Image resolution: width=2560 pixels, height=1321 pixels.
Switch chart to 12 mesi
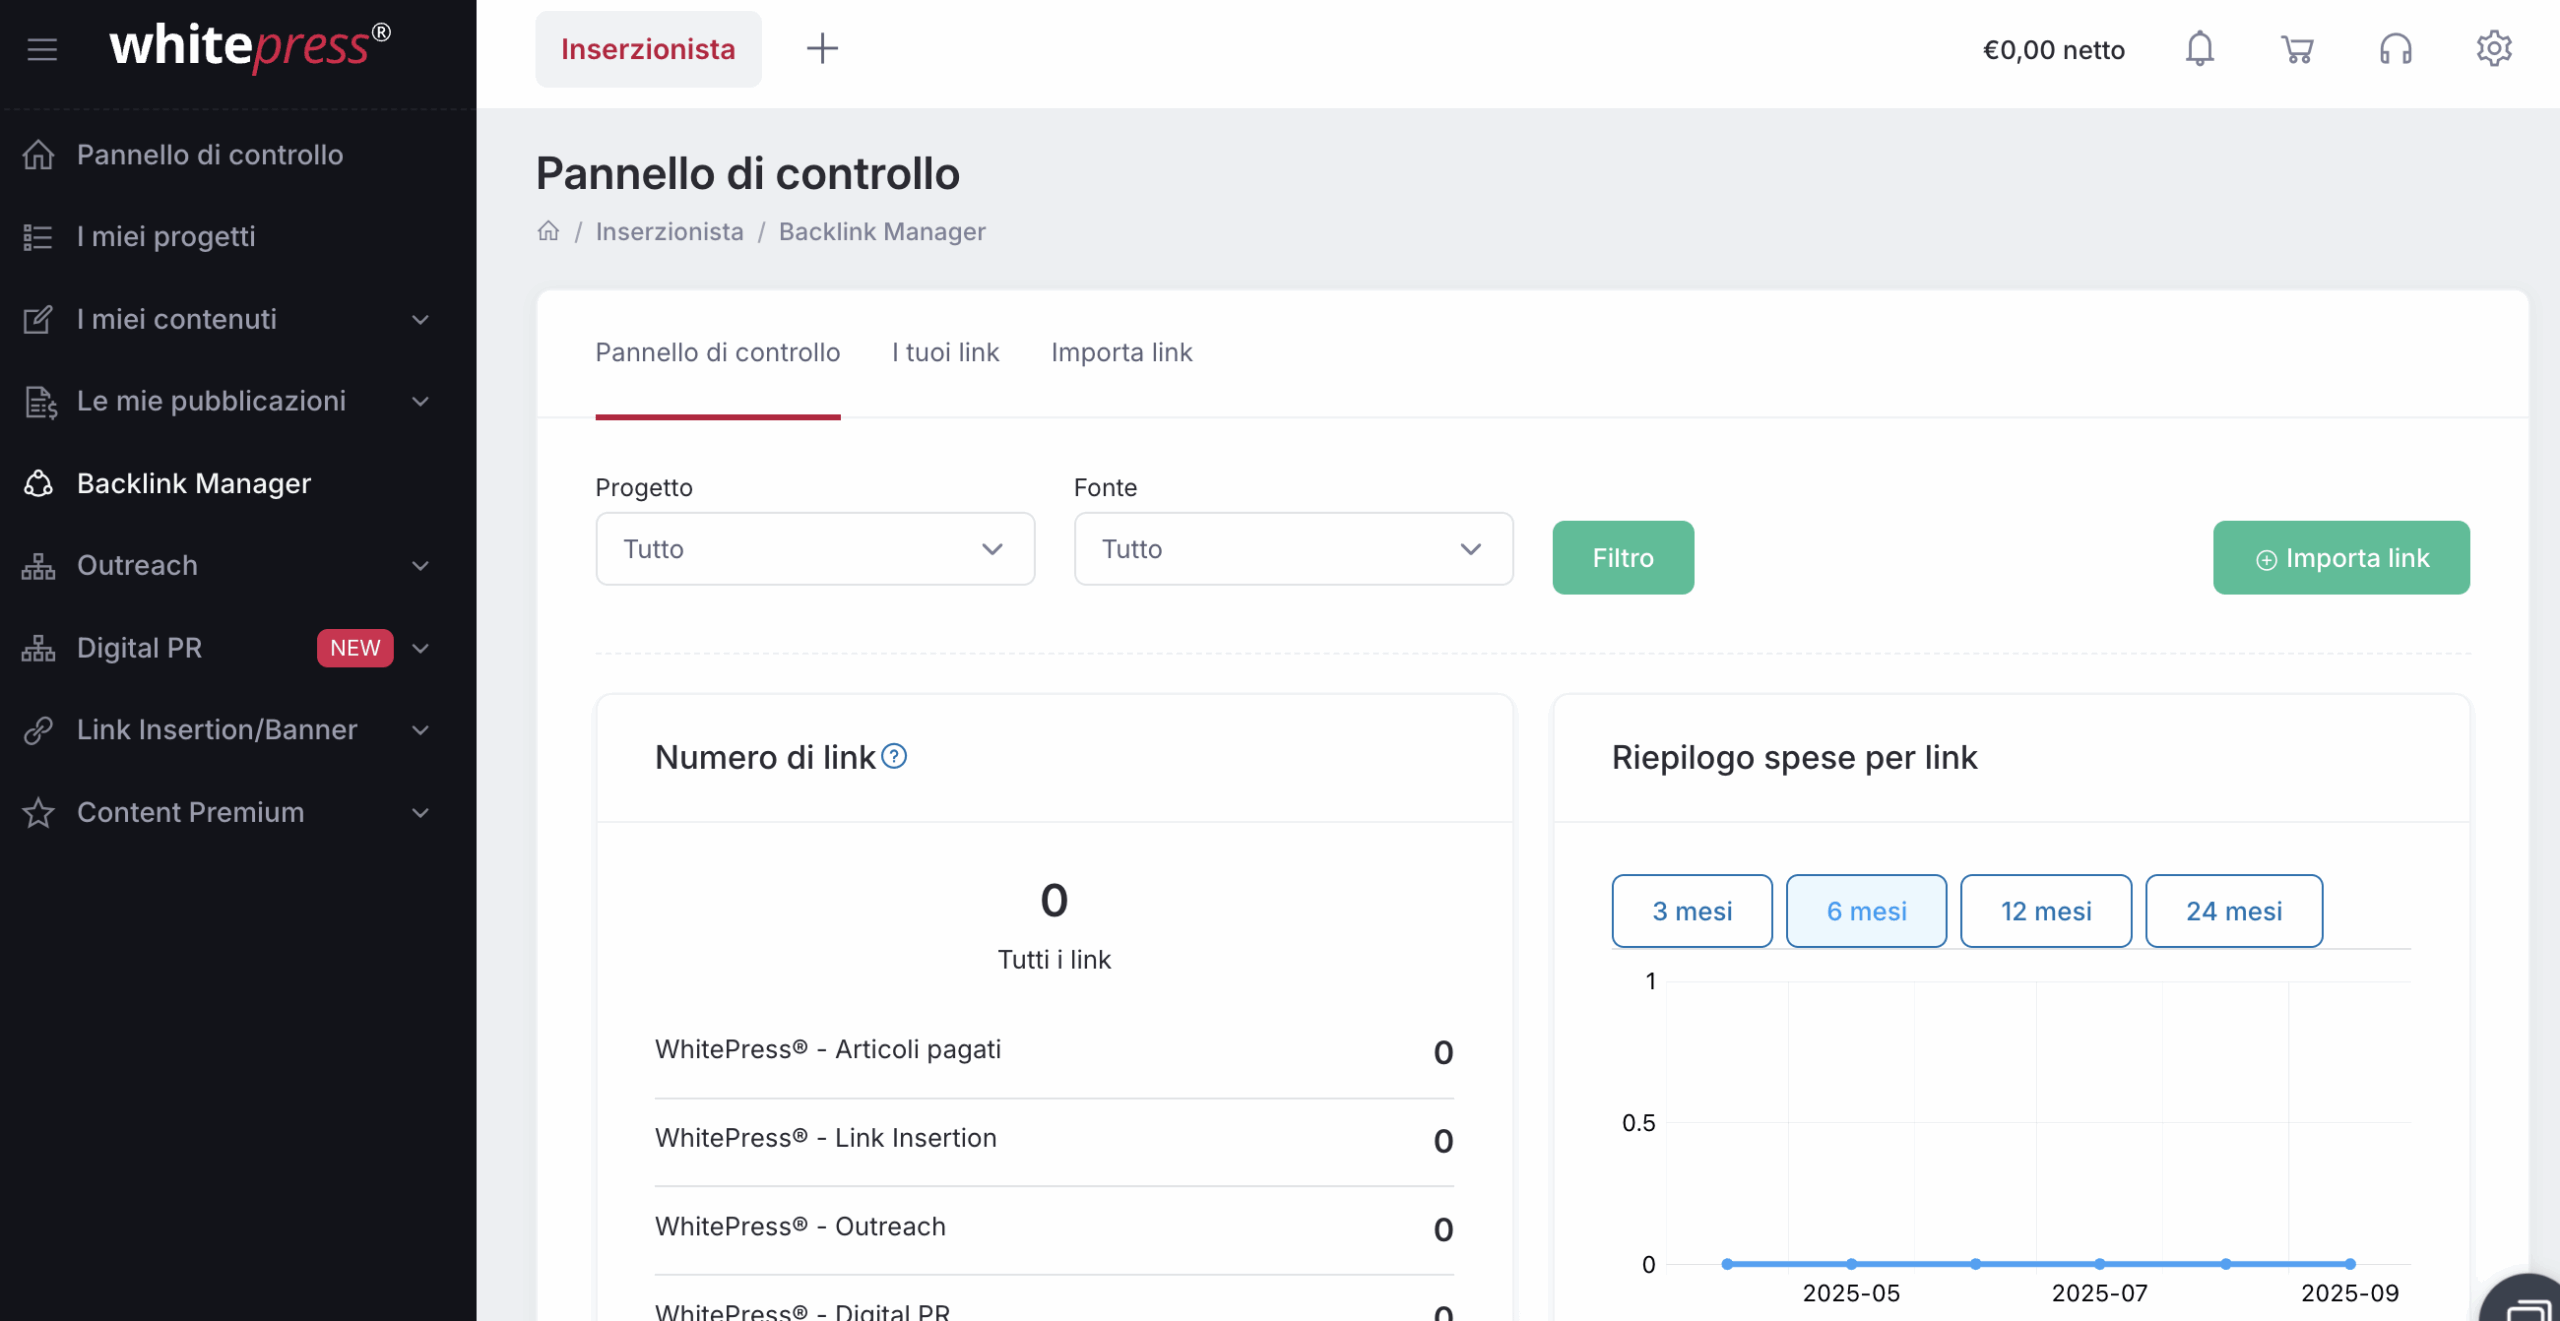point(2045,911)
